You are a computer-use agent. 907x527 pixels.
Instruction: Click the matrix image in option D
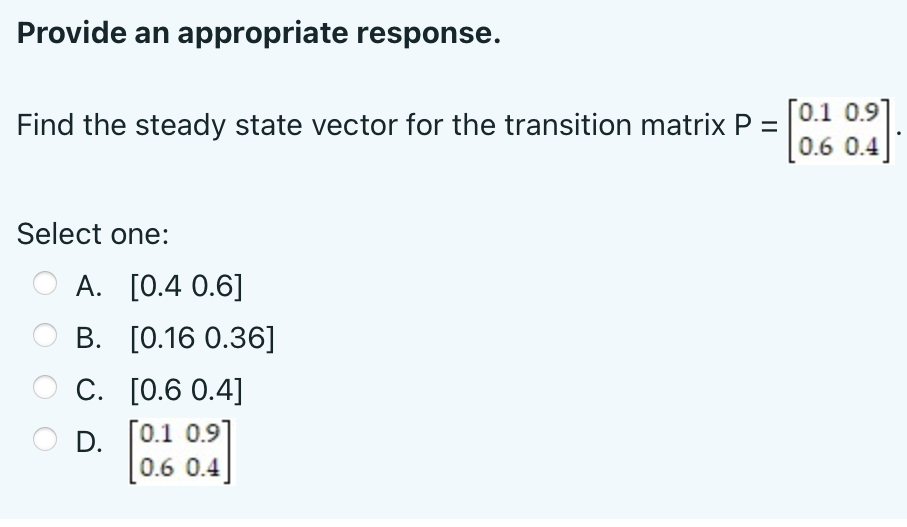(x=181, y=451)
